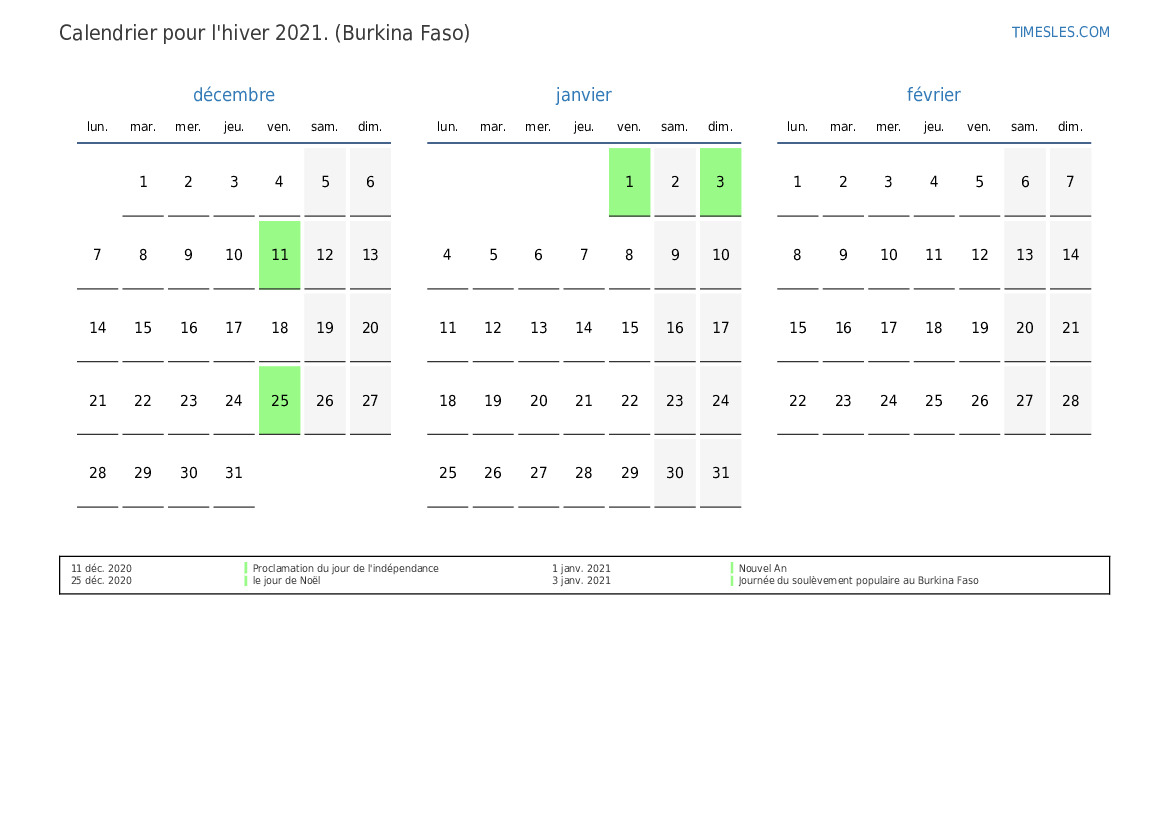Open the TIMESLES.COM link
This screenshot has width=1169, height=827.
point(1060,32)
